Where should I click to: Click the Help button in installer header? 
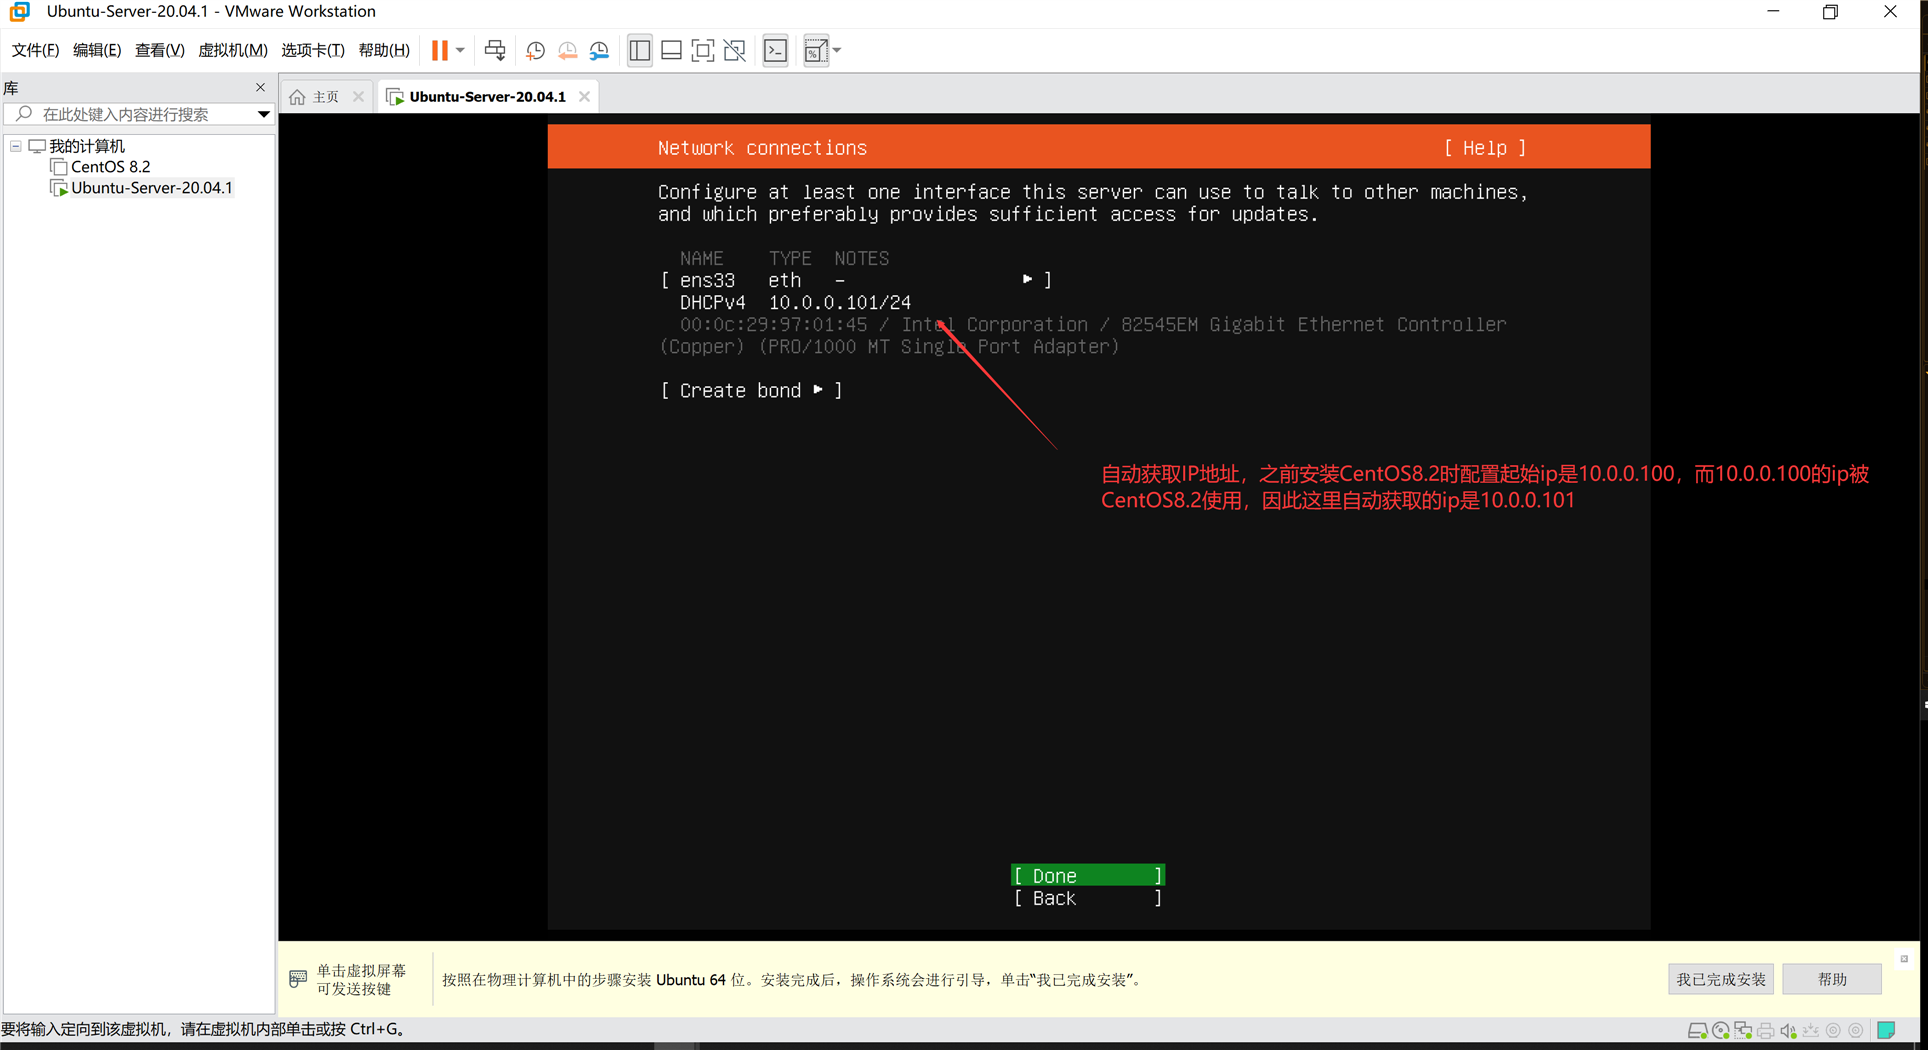tap(1485, 148)
